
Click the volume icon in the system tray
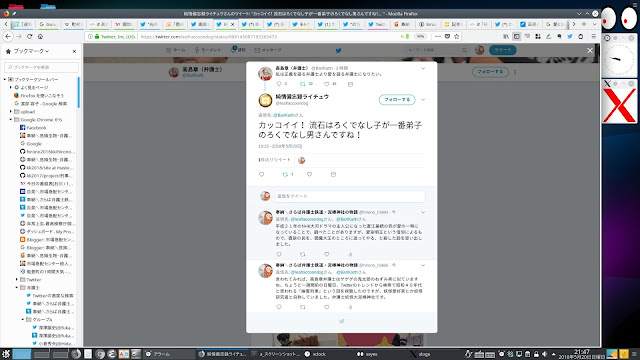tap(544, 354)
